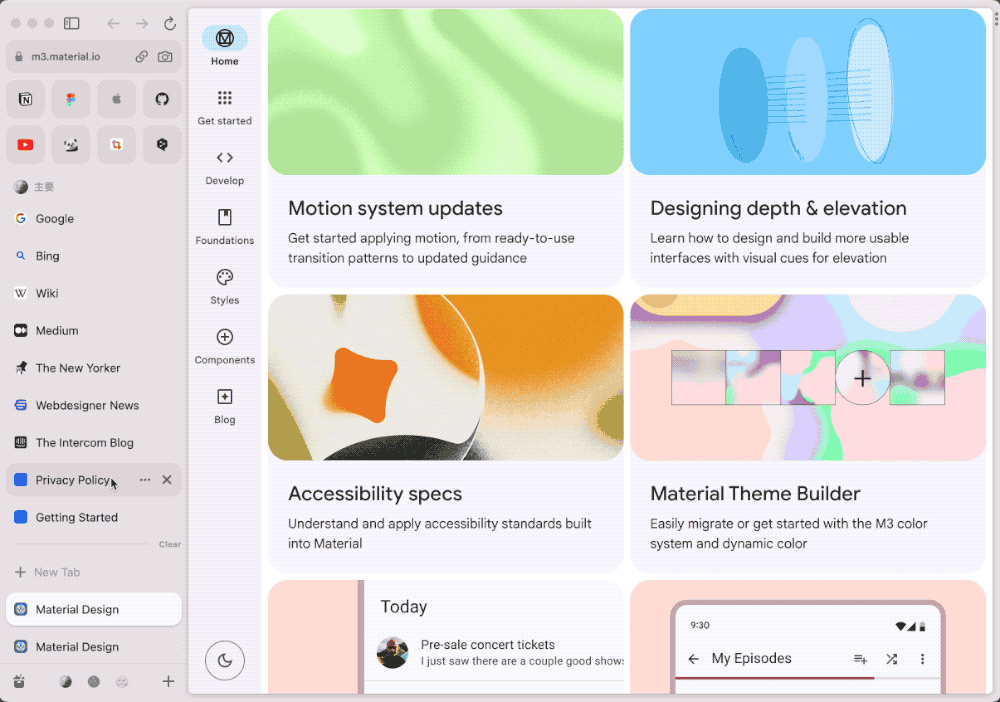Open the YouTube pinned favorite
Image resolution: width=1000 pixels, height=702 pixels.
(26, 145)
